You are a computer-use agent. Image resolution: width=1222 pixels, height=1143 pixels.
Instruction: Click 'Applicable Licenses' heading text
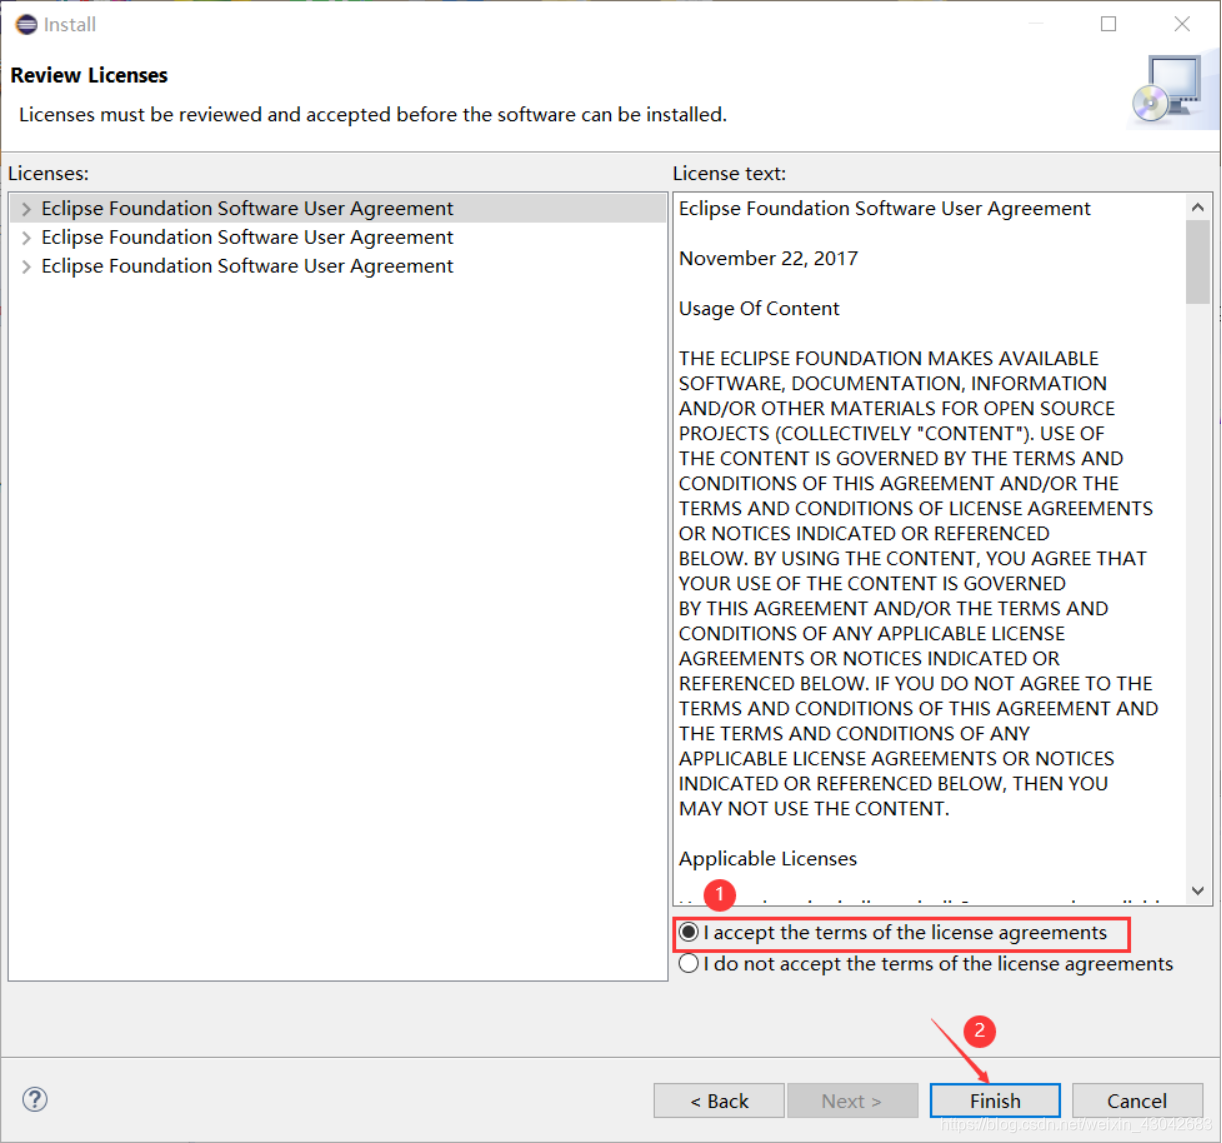coord(768,858)
